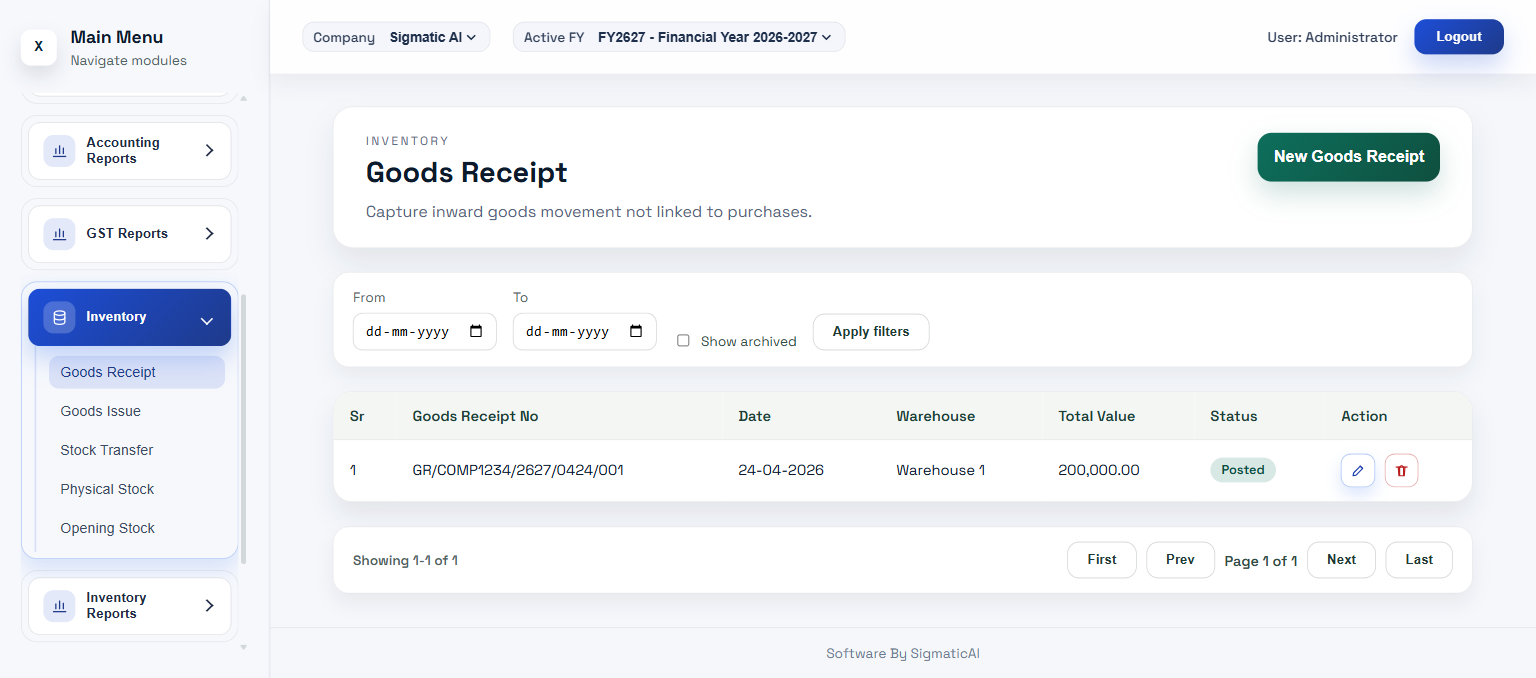
Task: Click the GST Reports bar chart icon
Action: tap(59, 234)
